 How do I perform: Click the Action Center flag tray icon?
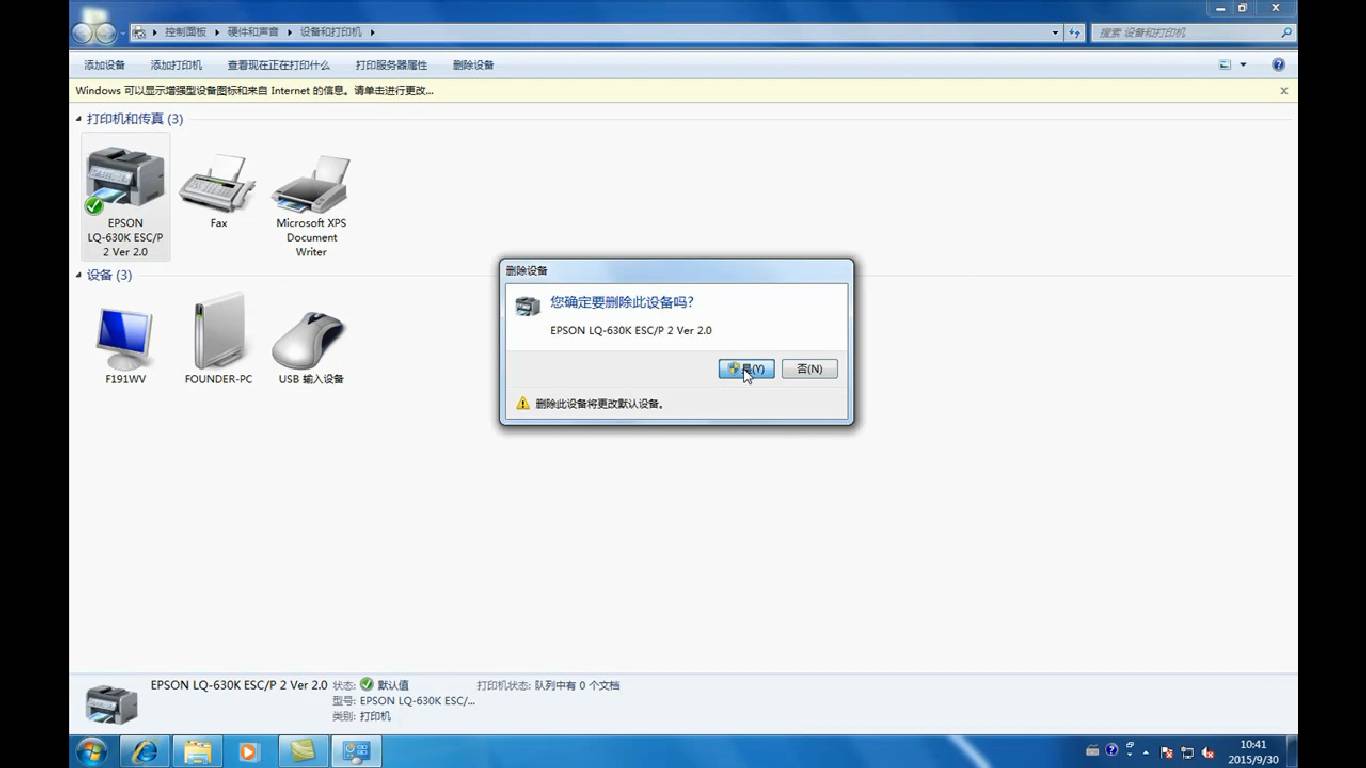[x=1167, y=752]
